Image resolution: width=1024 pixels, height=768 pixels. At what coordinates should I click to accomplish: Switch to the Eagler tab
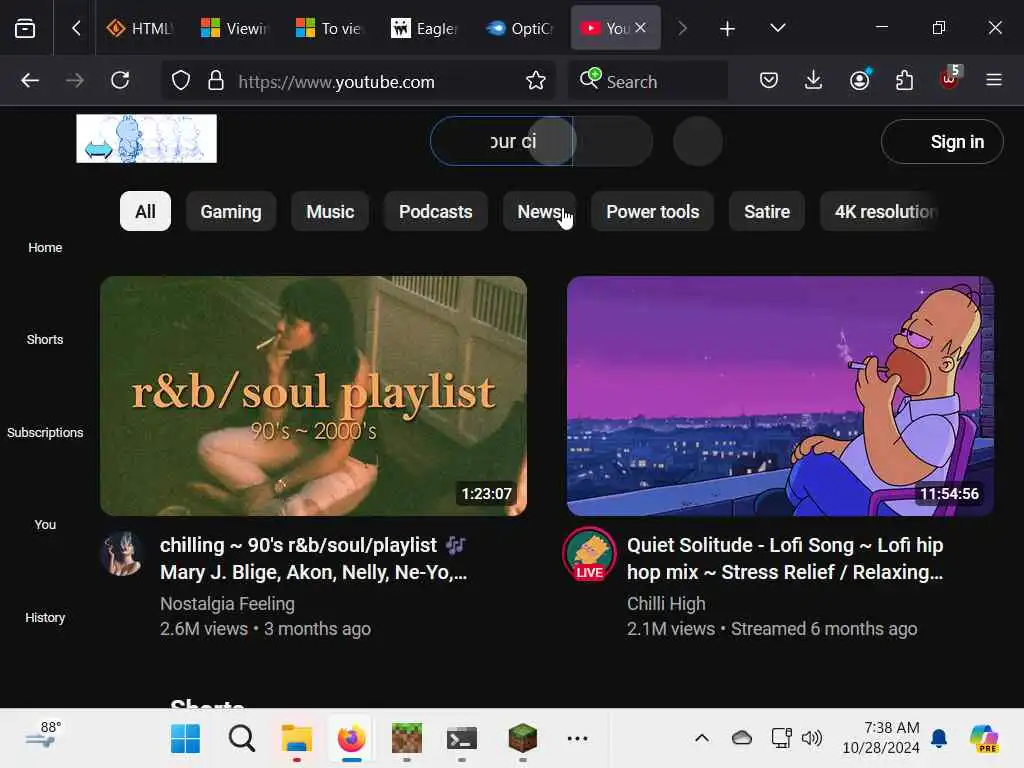424,28
